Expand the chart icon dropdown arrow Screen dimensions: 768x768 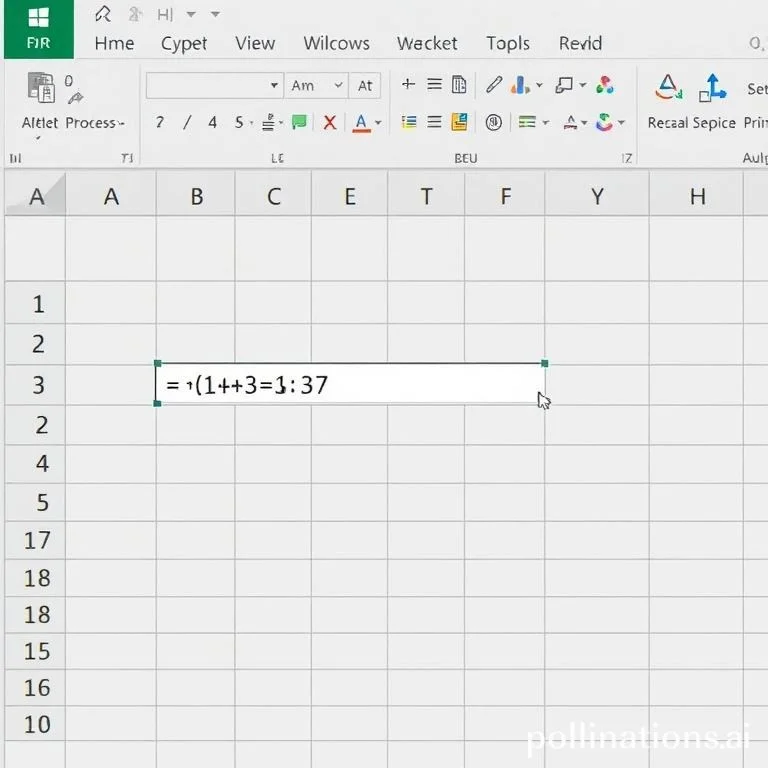pyautogui.click(x=539, y=85)
